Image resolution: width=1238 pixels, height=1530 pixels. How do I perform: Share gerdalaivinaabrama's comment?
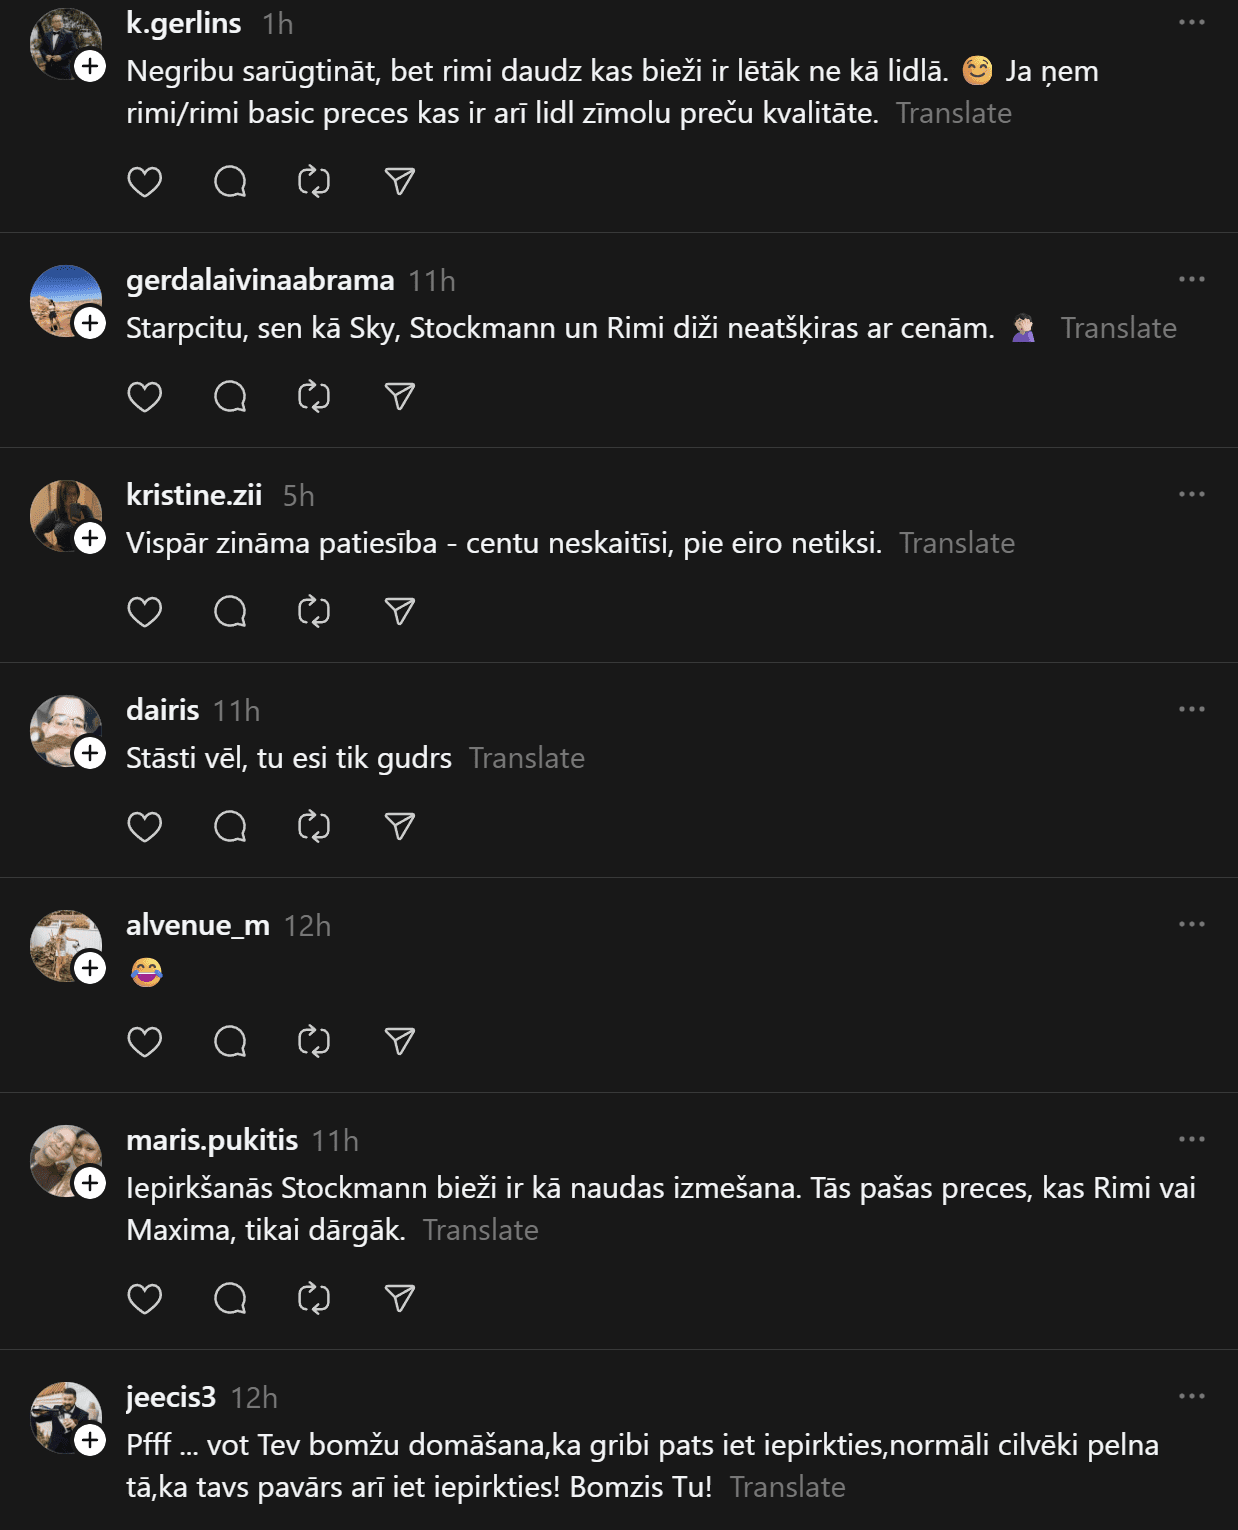399,397
